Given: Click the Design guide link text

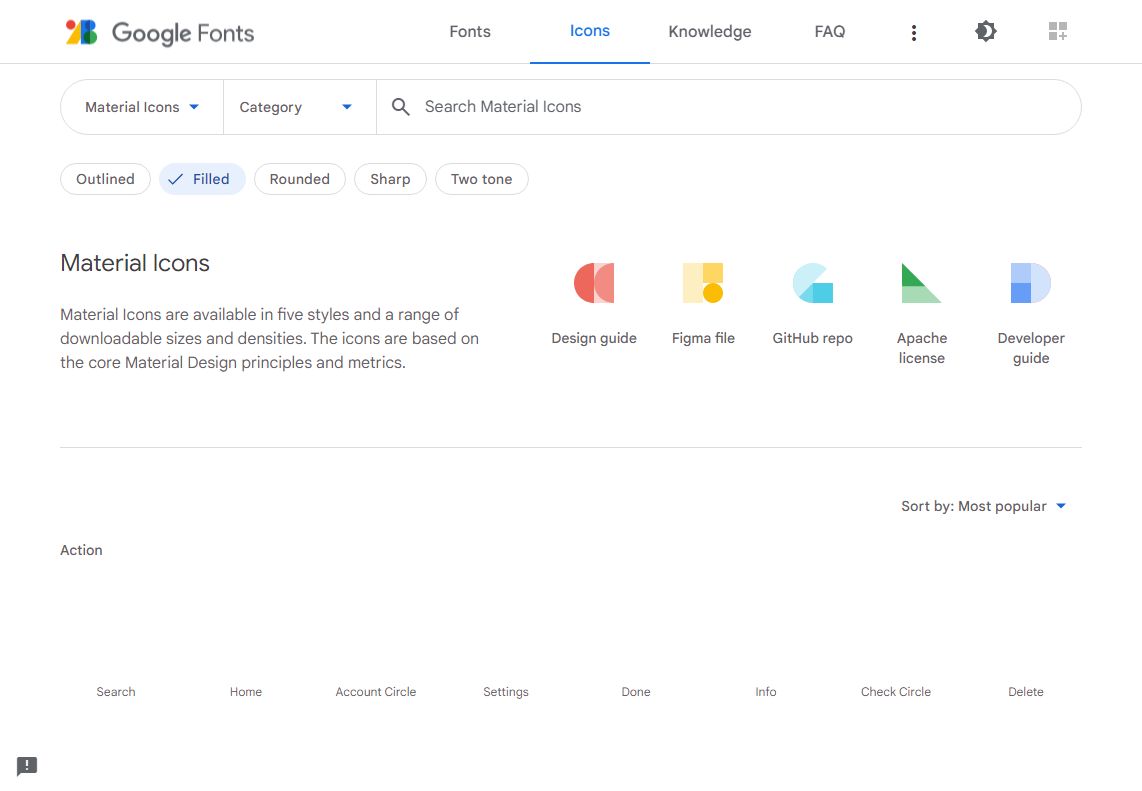Looking at the screenshot, I should pos(594,339).
